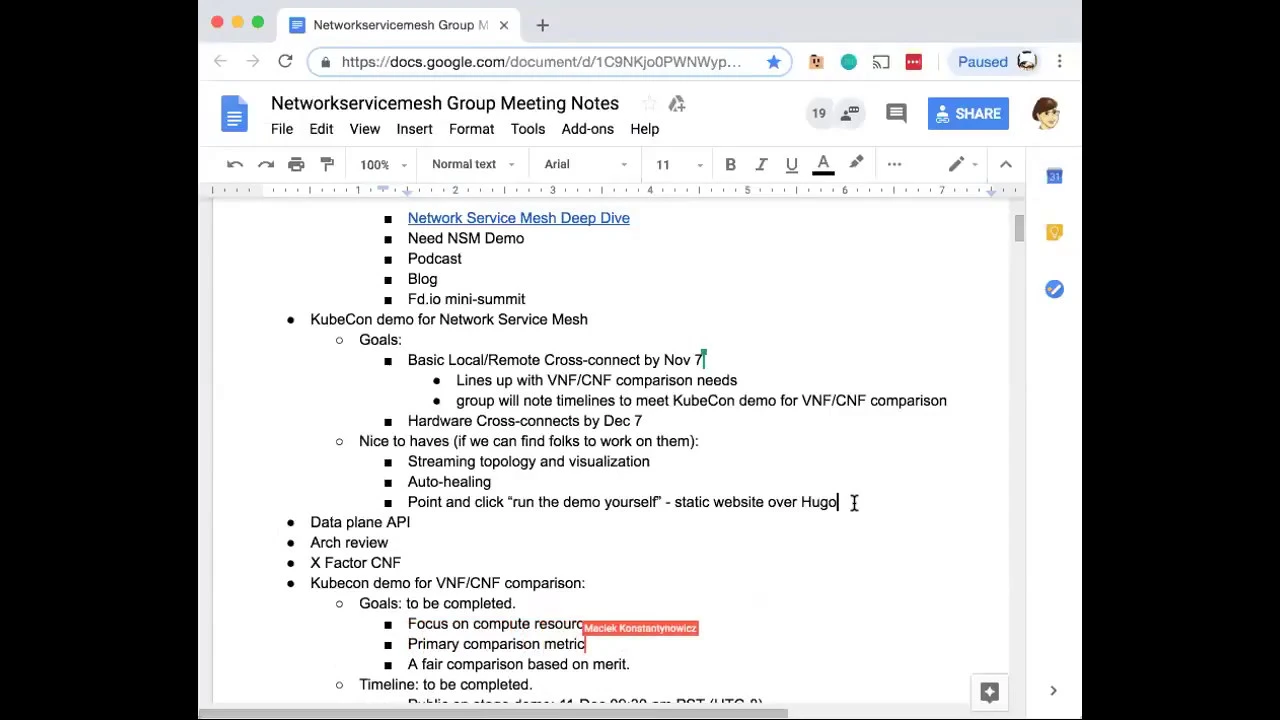The width and height of the screenshot is (1280, 720).
Task: Click the red extension icon in Chrome
Action: 913,62
